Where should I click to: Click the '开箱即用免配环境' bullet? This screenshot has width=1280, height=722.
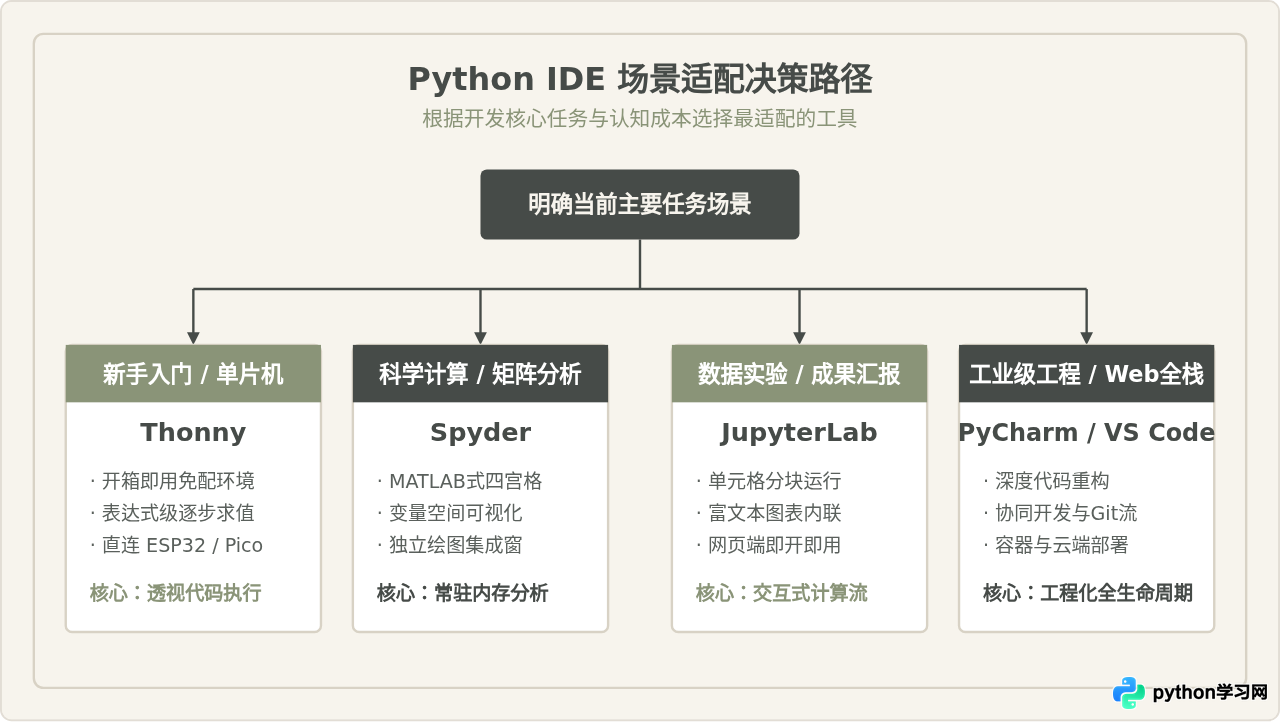click(x=172, y=481)
